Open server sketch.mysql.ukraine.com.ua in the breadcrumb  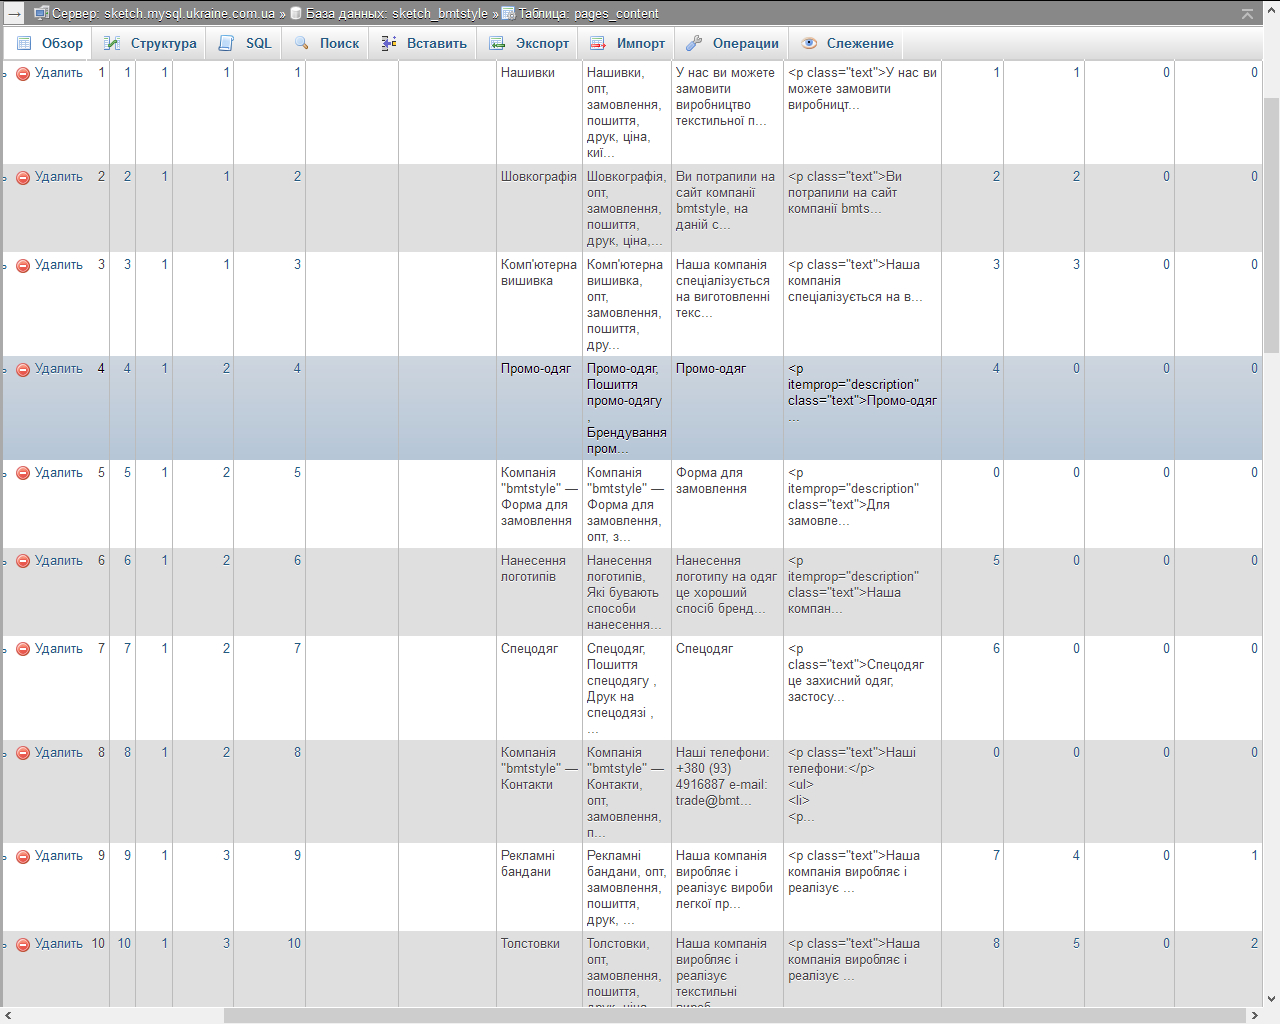point(188,14)
